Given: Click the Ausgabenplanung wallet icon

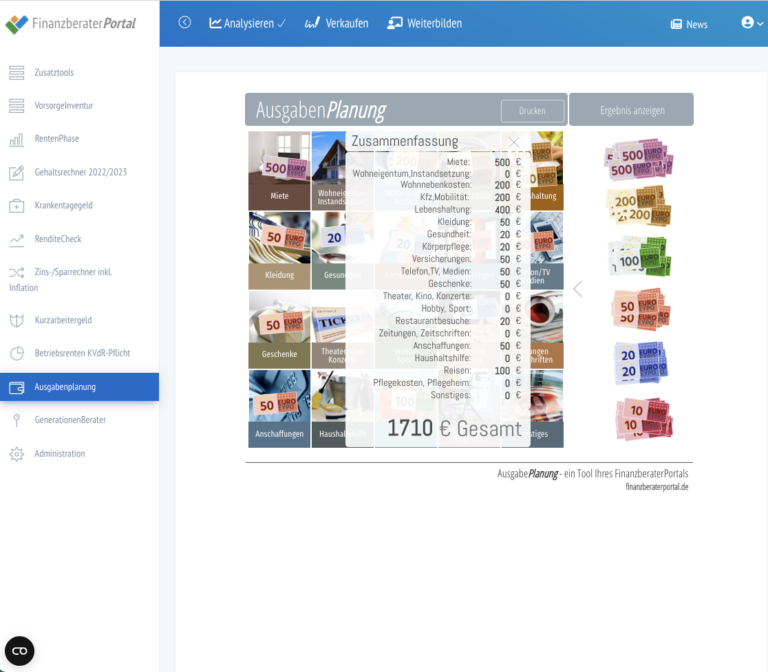Looking at the screenshot, I should click(17, 387).
